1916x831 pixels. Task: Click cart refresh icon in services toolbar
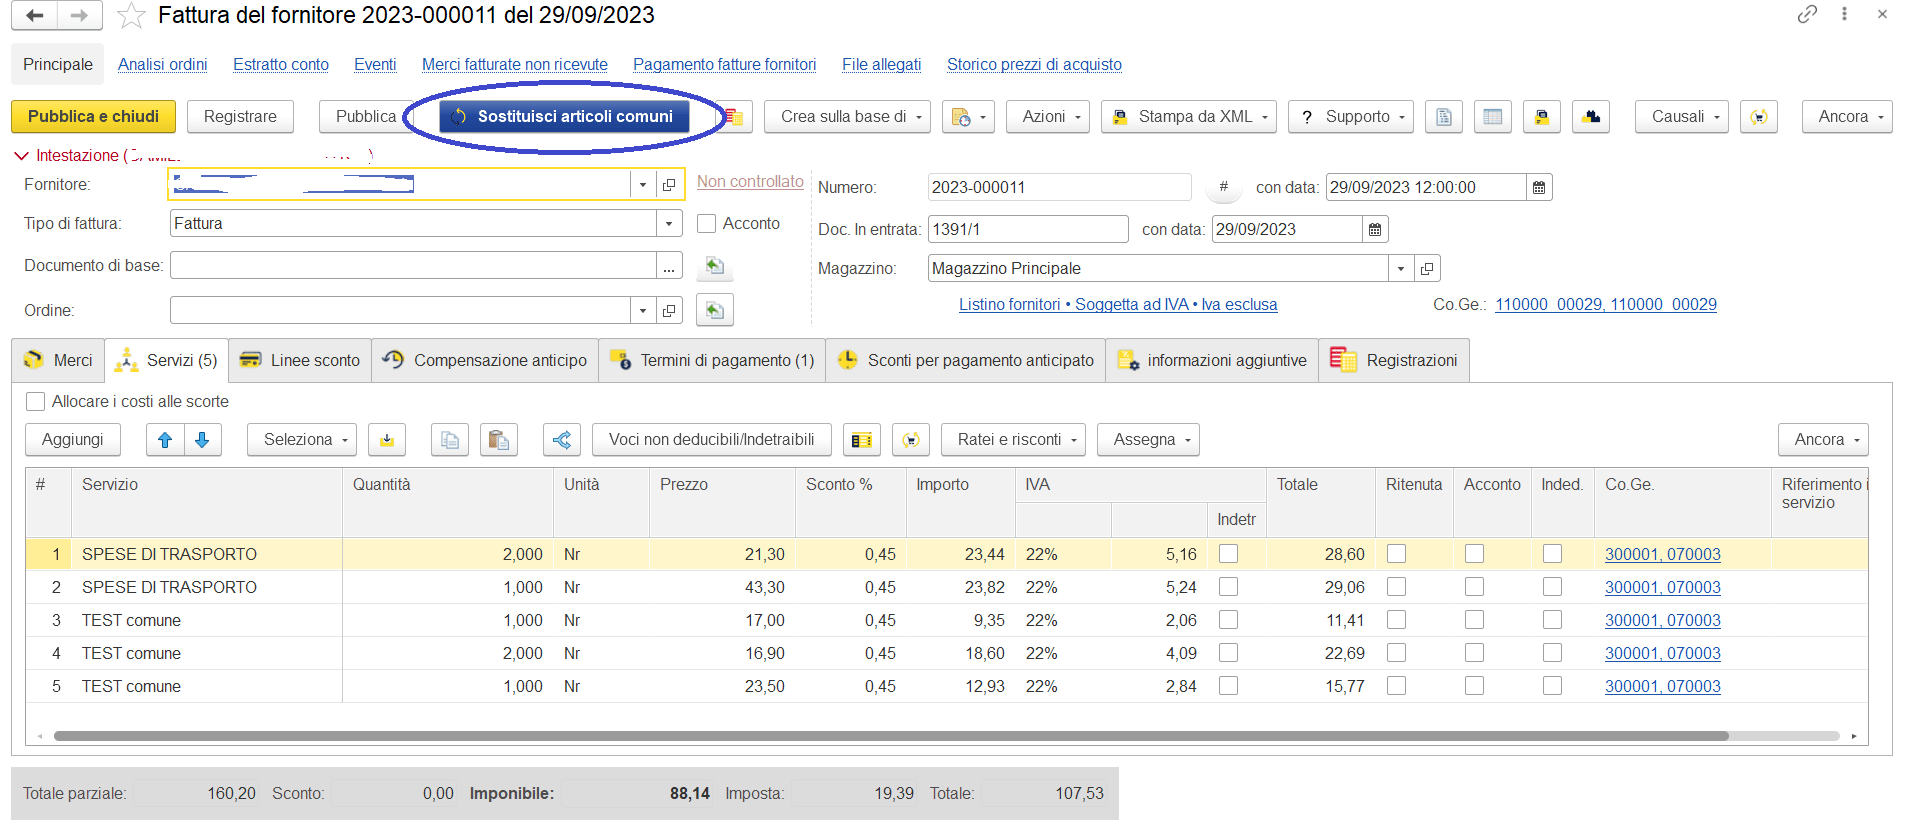(x=911, y=440)
